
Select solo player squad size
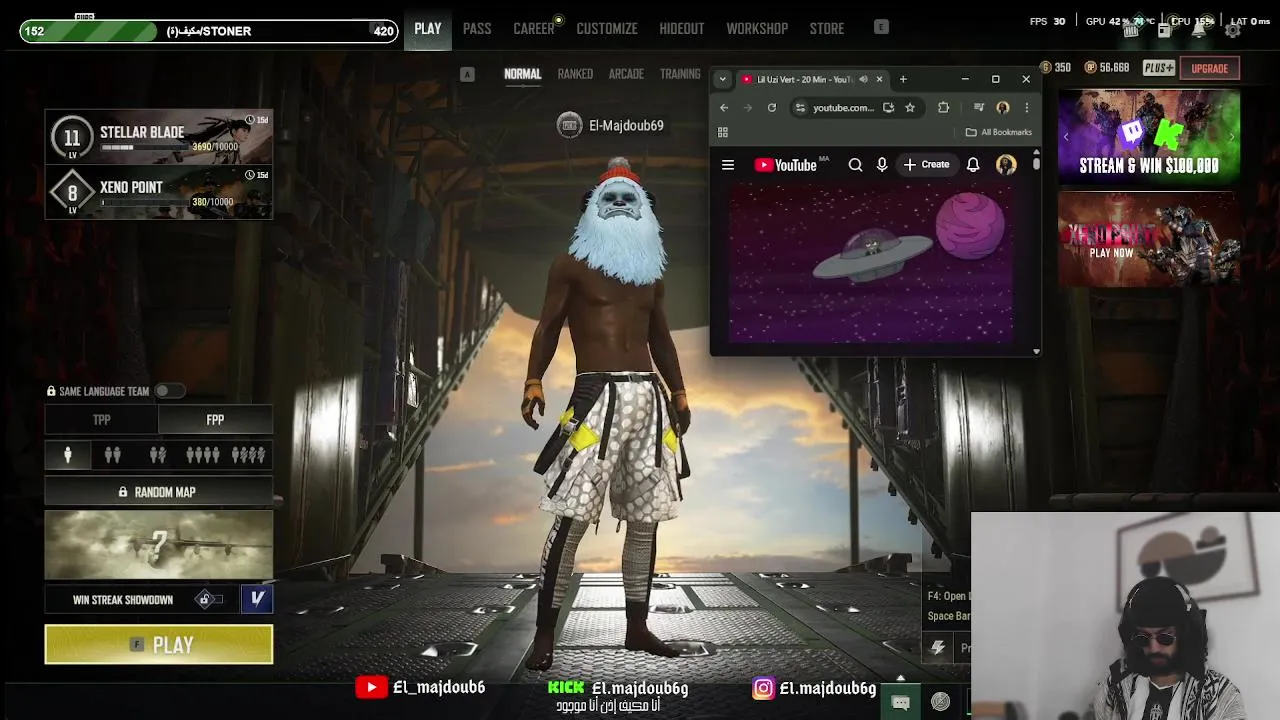[x=68, y=455]
